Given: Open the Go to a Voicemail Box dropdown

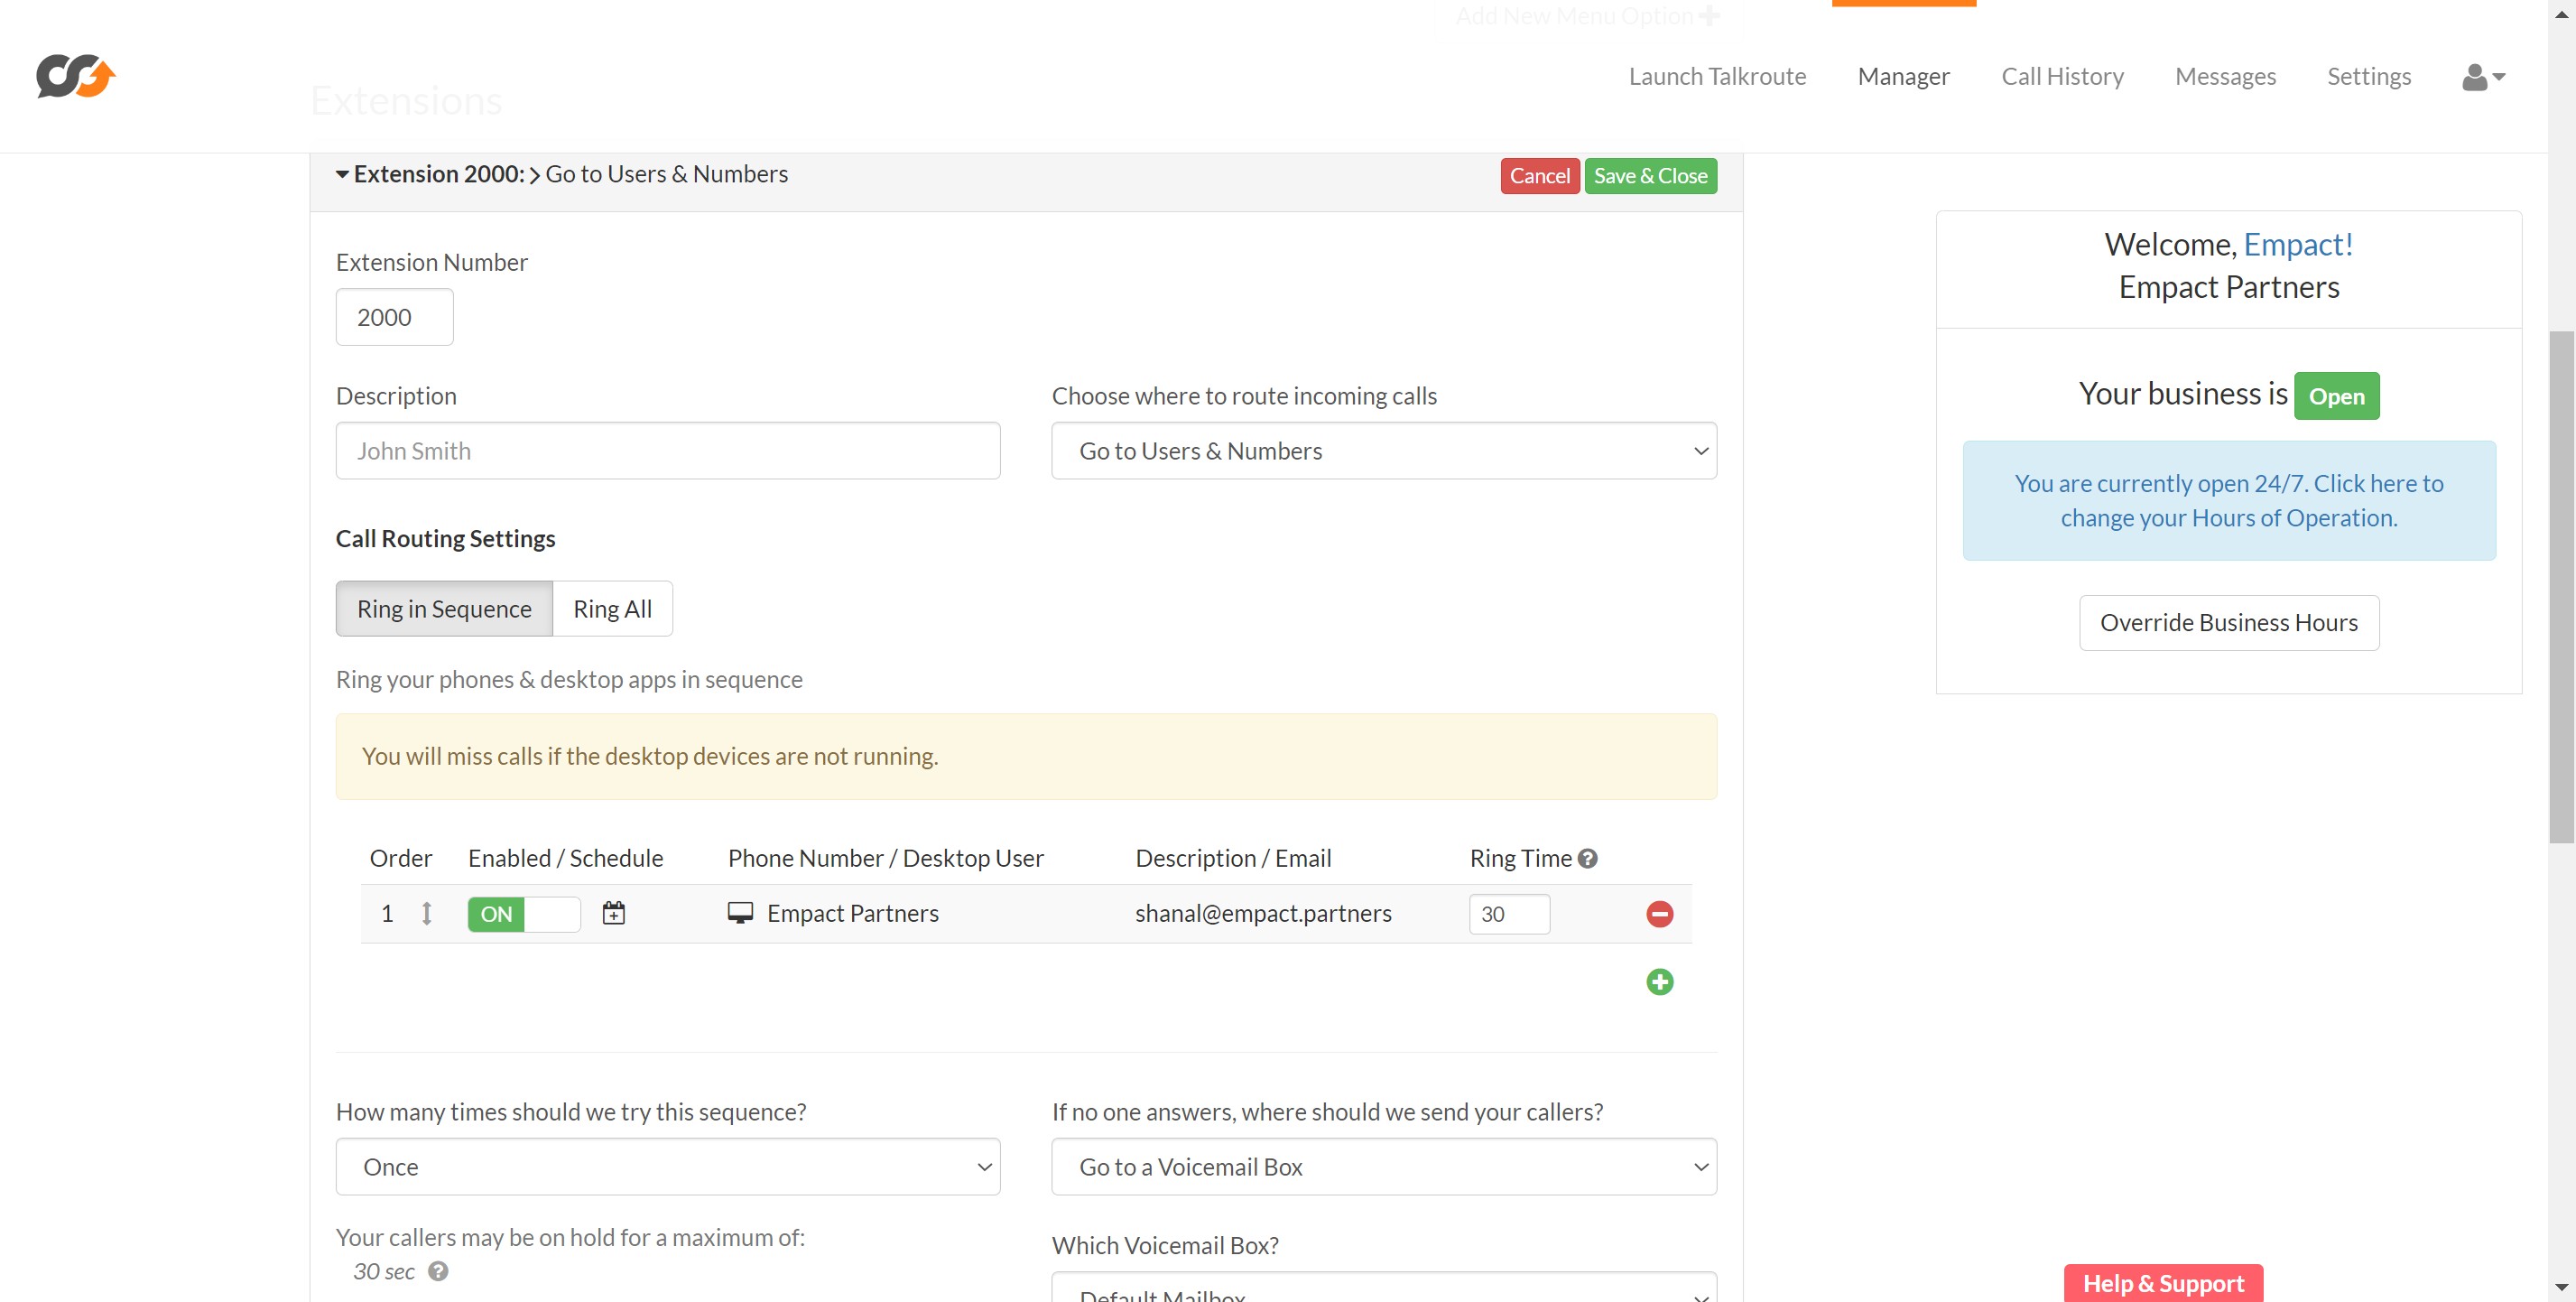Looking at the screenshot, I should [x=1383, y=1166].
